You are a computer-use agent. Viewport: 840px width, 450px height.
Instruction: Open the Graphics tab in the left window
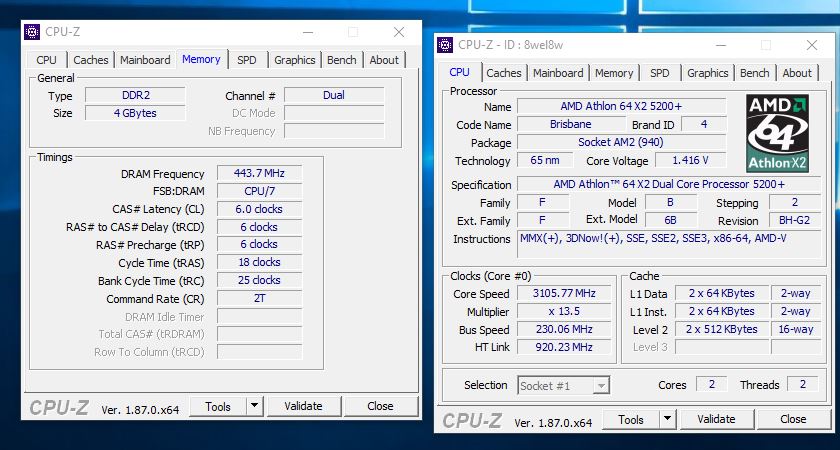[x=294, y=60]
